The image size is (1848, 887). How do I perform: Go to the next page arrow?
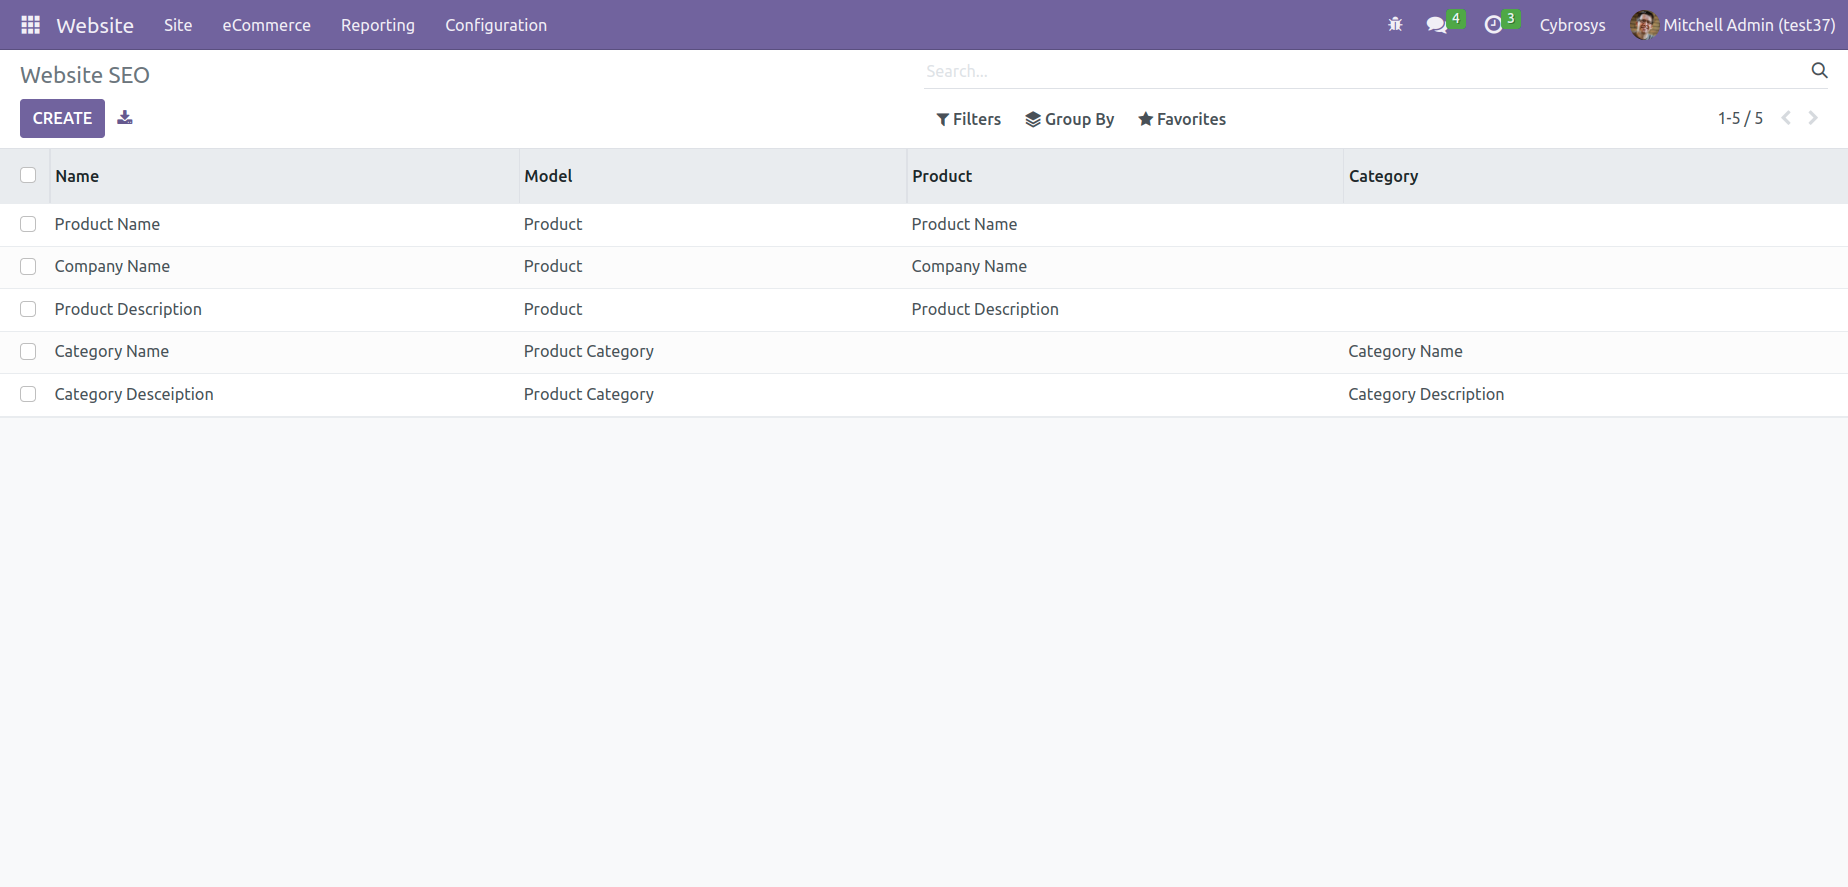1813,118
